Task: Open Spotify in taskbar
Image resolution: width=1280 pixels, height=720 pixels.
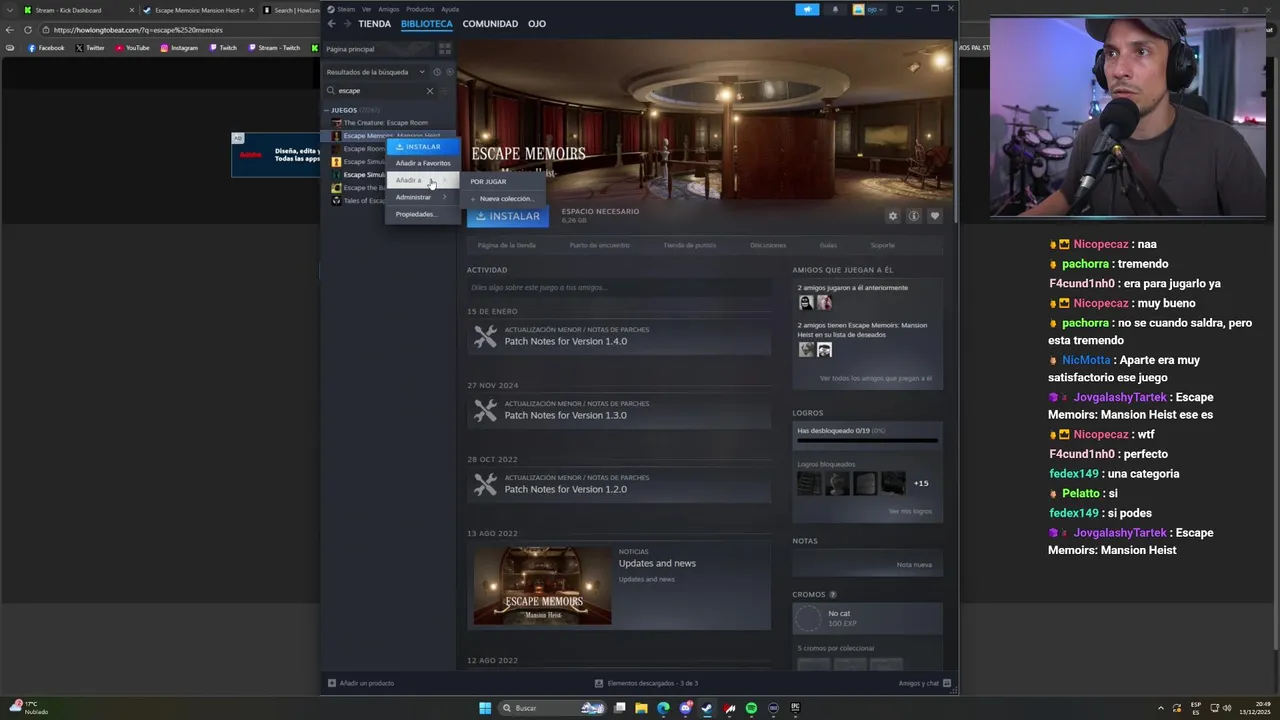Action: [751, 708]
